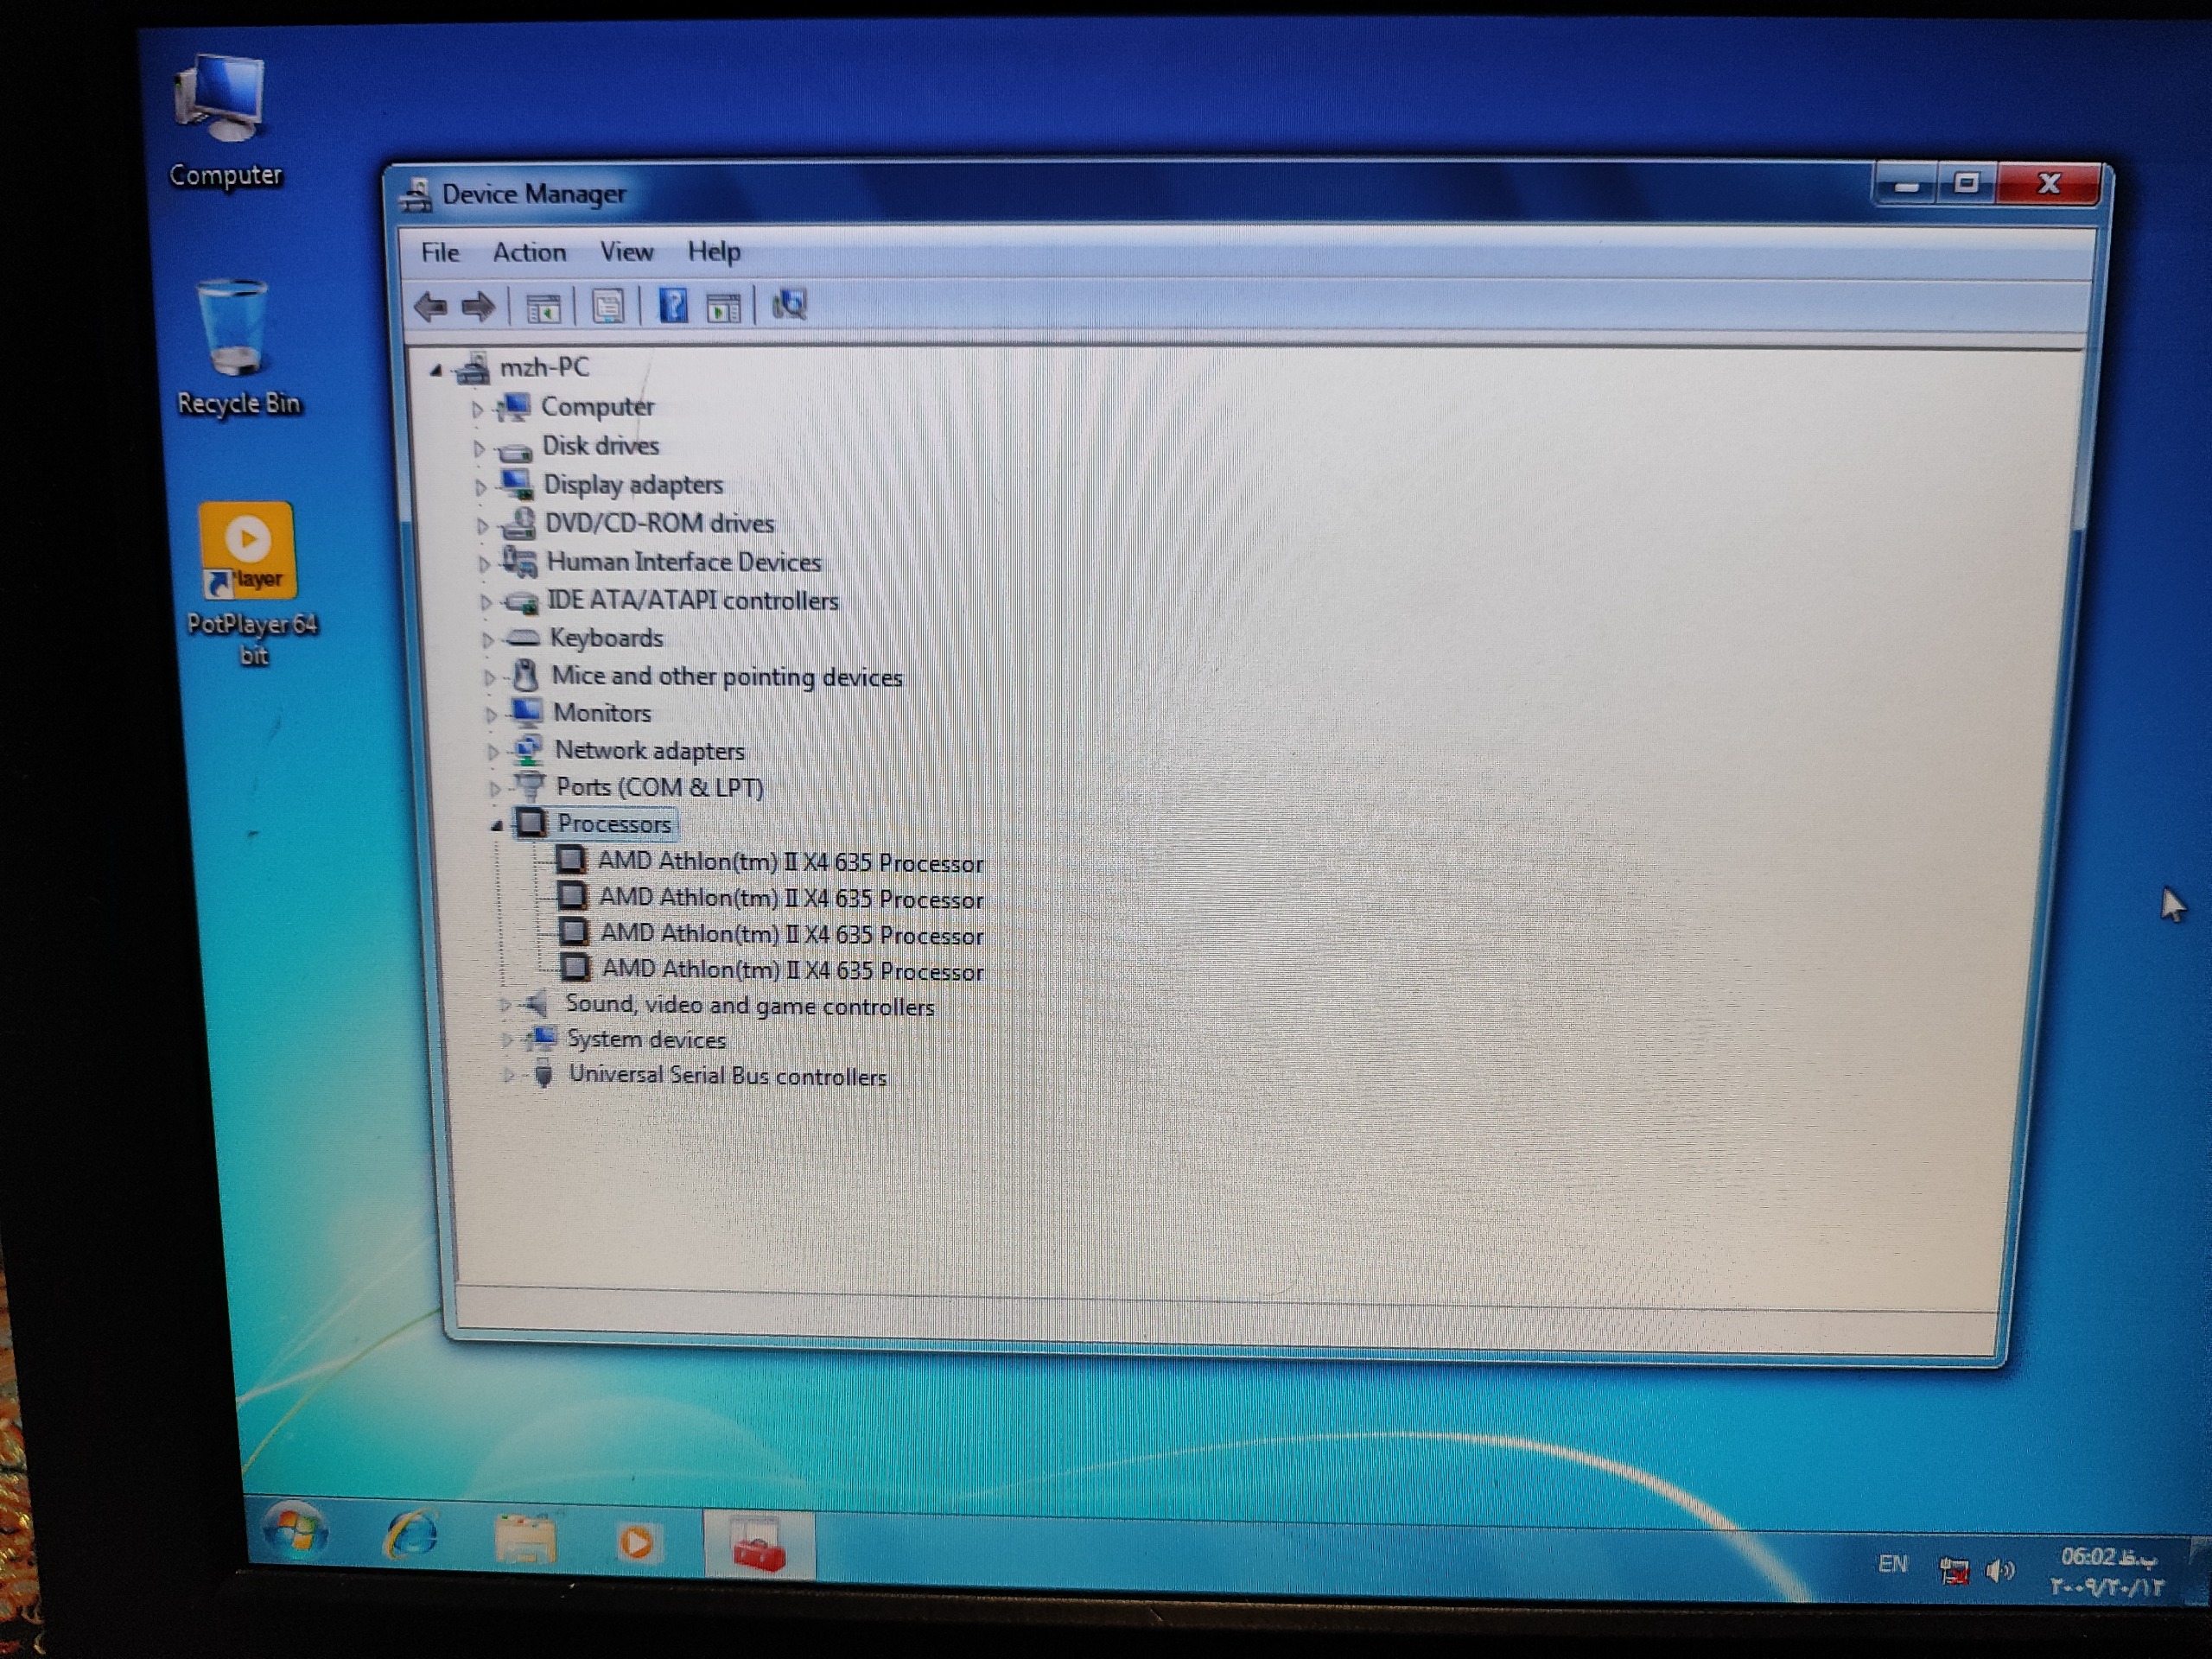2212x1659 pixels.
Task: Click Scan for hardware changes icon
Action: coord(789,304)
